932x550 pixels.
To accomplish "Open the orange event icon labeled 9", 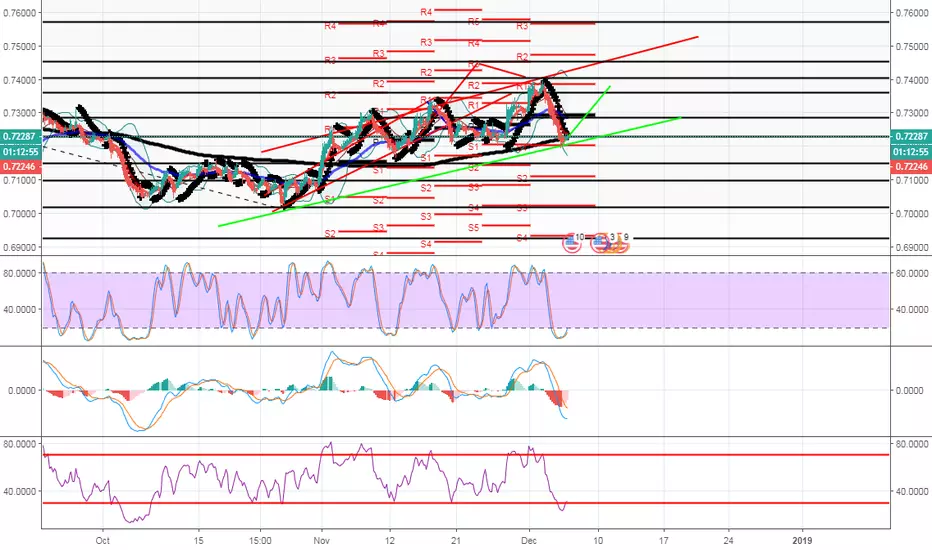I will click(619, 243).
